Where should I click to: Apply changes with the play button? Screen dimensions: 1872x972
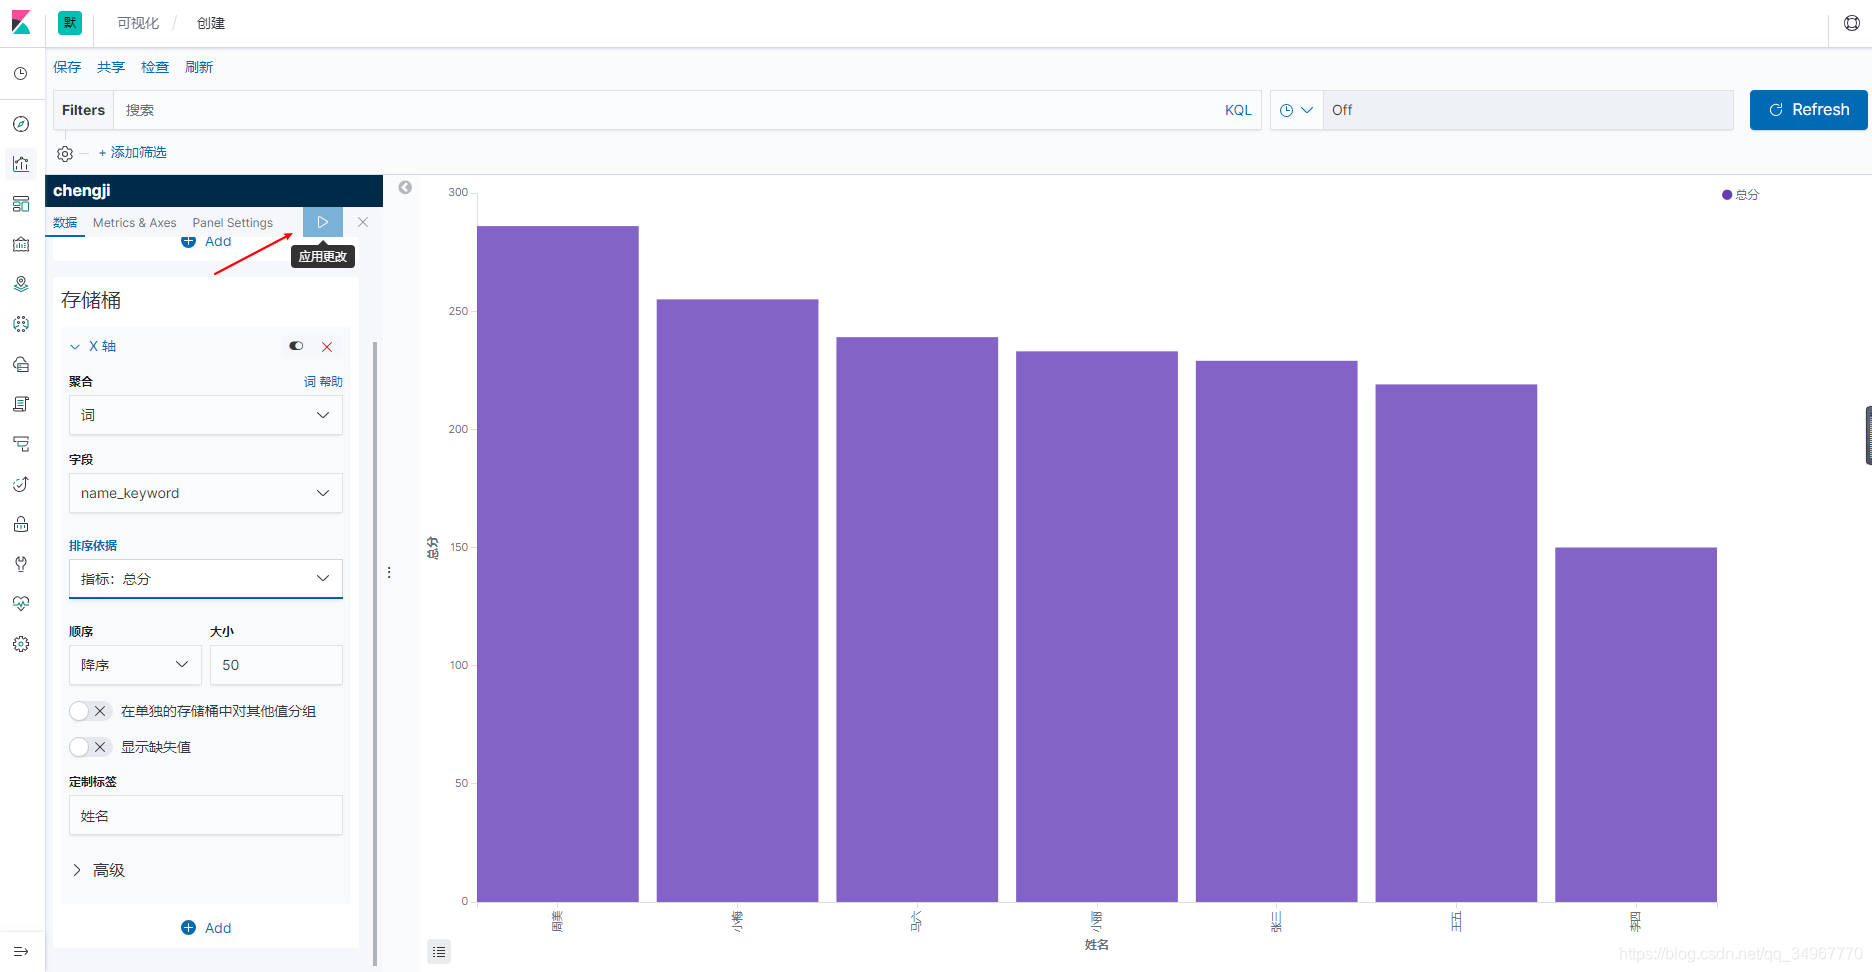pos(323,222)
